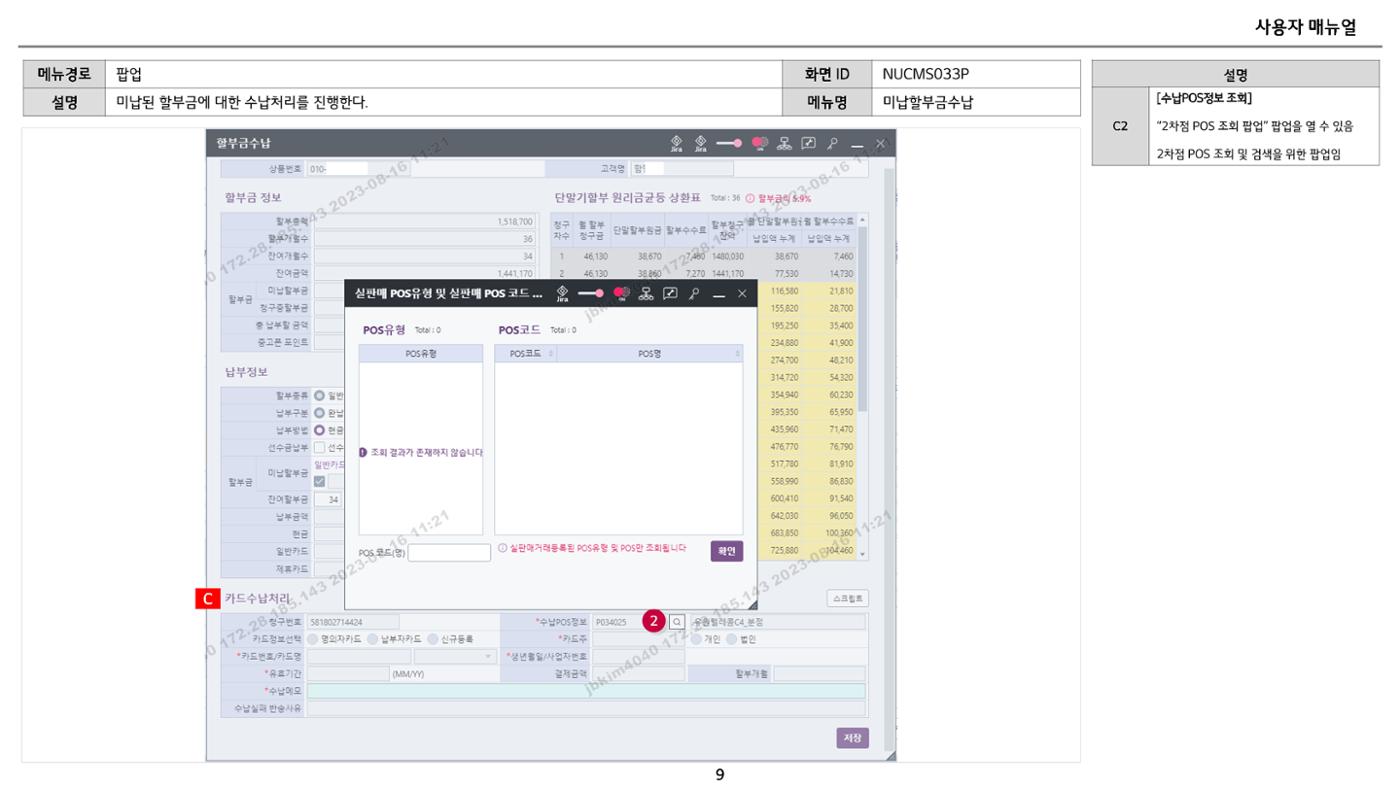
Task: Close the 할부금수납 window
Action: 880,145
